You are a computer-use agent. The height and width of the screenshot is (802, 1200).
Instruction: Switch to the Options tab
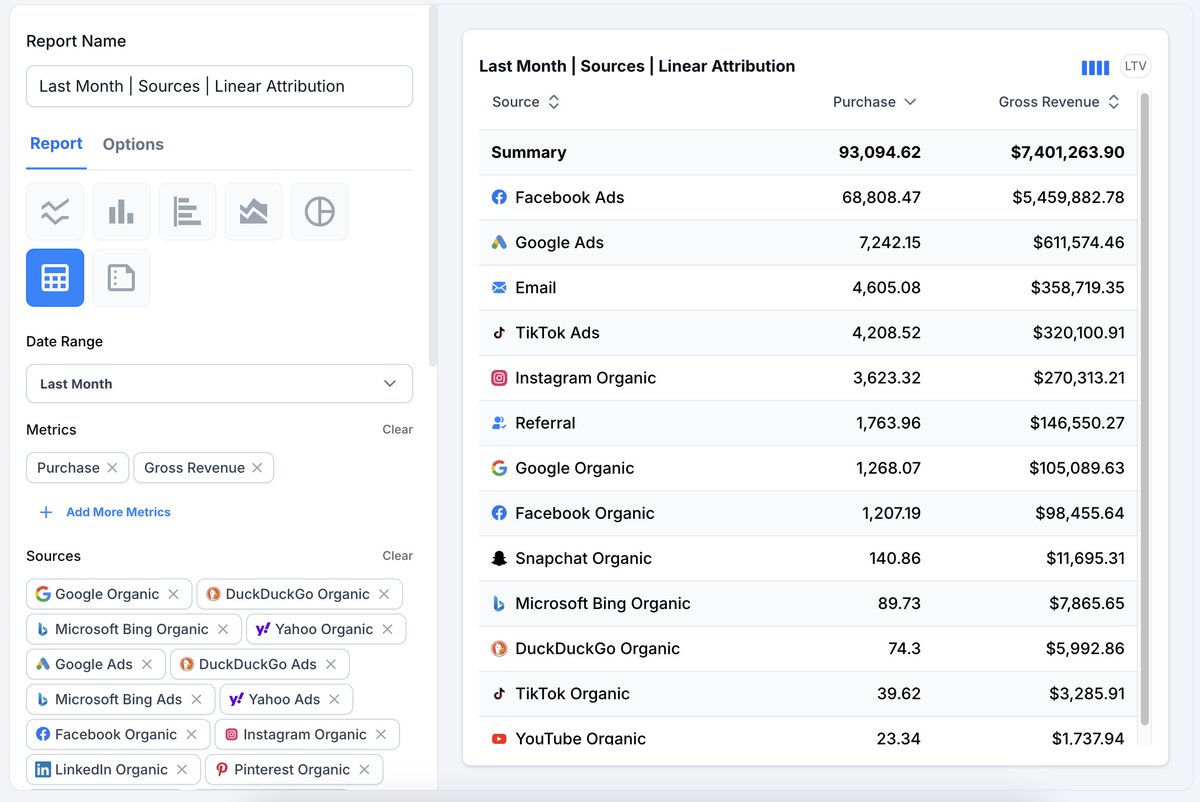coord(133,143)
